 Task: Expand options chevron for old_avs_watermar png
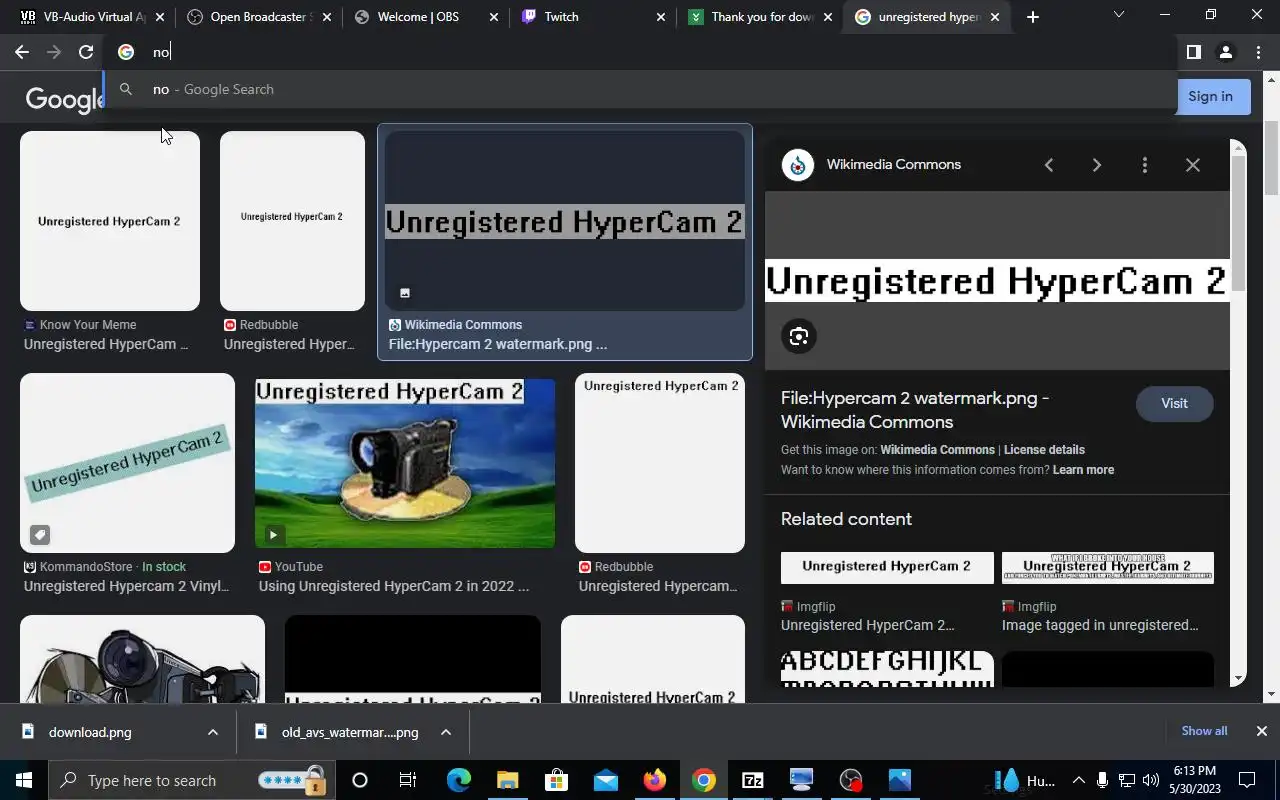point(446,732)
